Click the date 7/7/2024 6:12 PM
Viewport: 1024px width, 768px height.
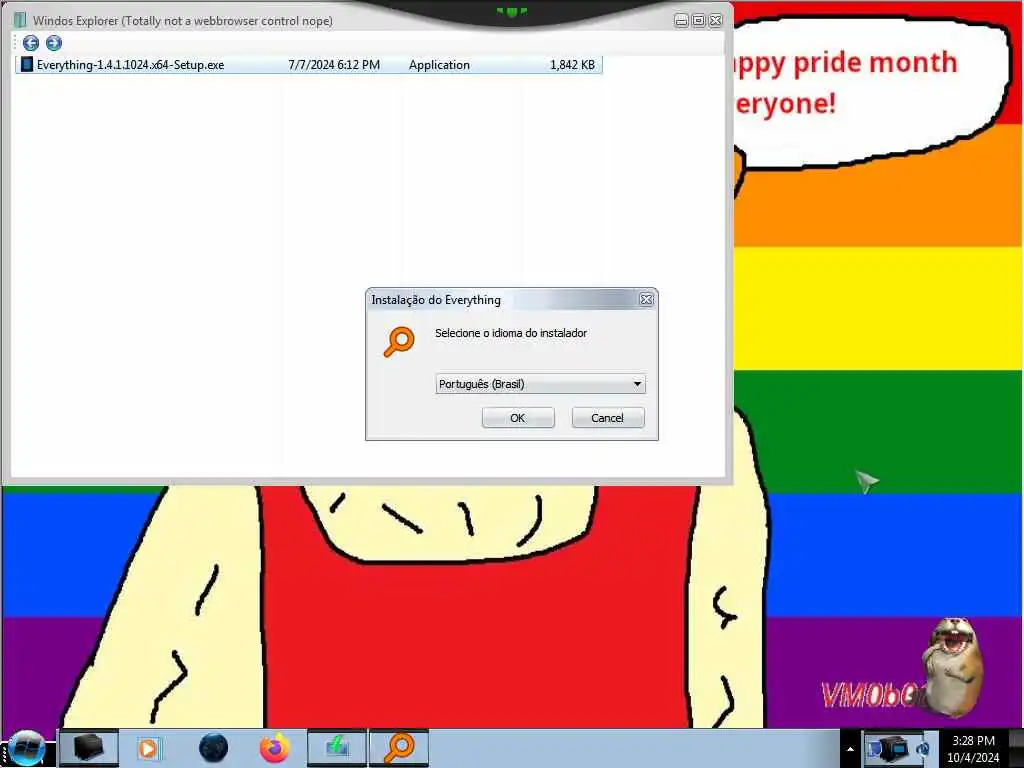pos(334,65)
